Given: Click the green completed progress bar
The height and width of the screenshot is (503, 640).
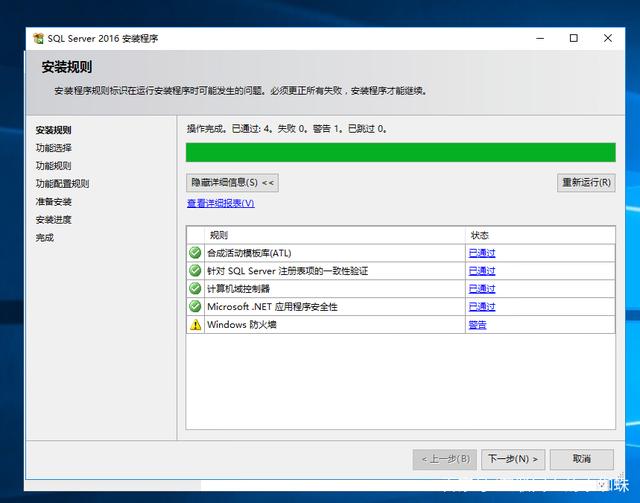Looking at the screenshot, I should tap(401, 152).
